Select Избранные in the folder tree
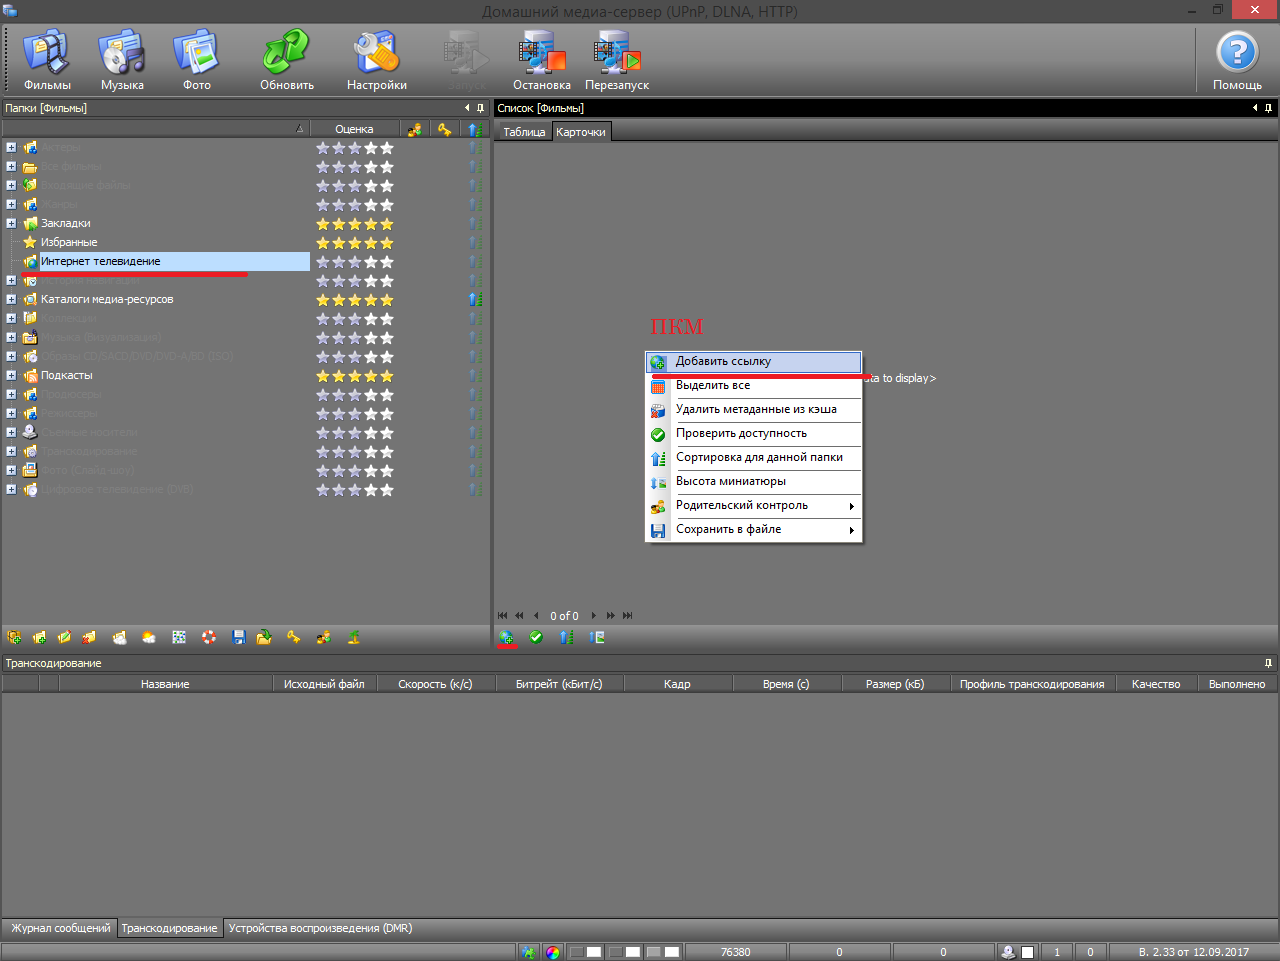 click(69, 242)
